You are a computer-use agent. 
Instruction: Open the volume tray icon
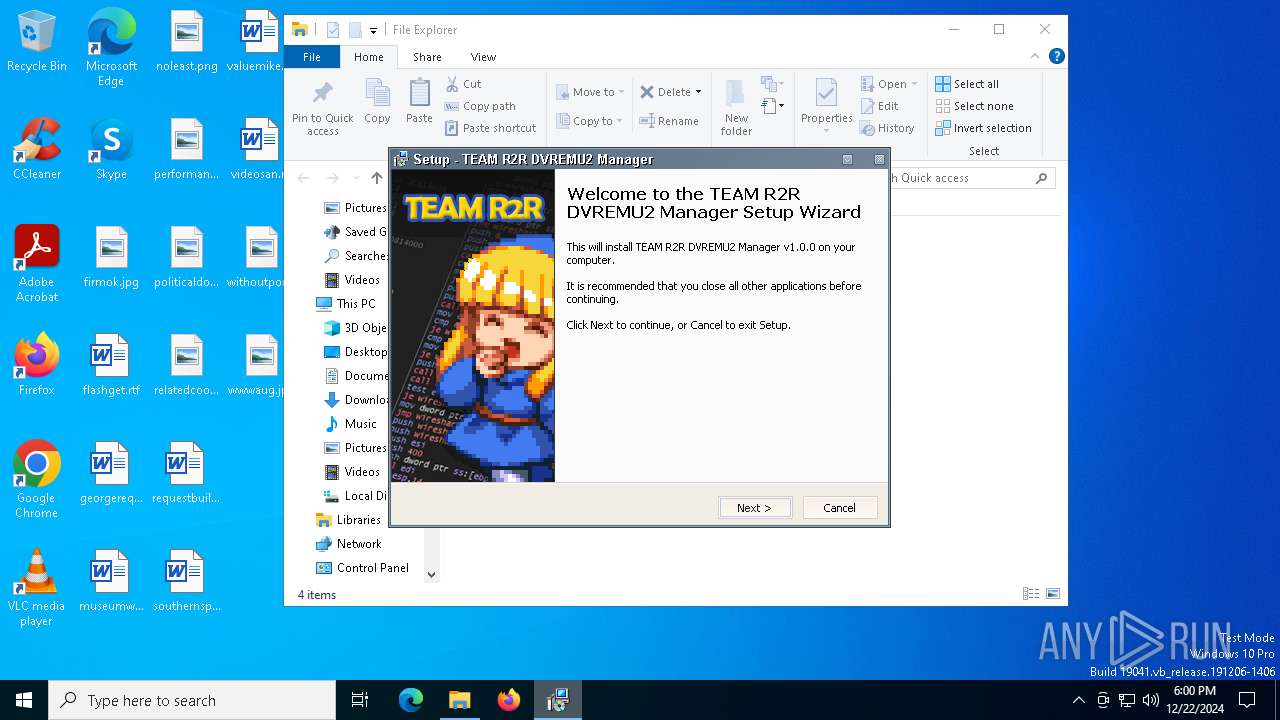coord(1150,700)
